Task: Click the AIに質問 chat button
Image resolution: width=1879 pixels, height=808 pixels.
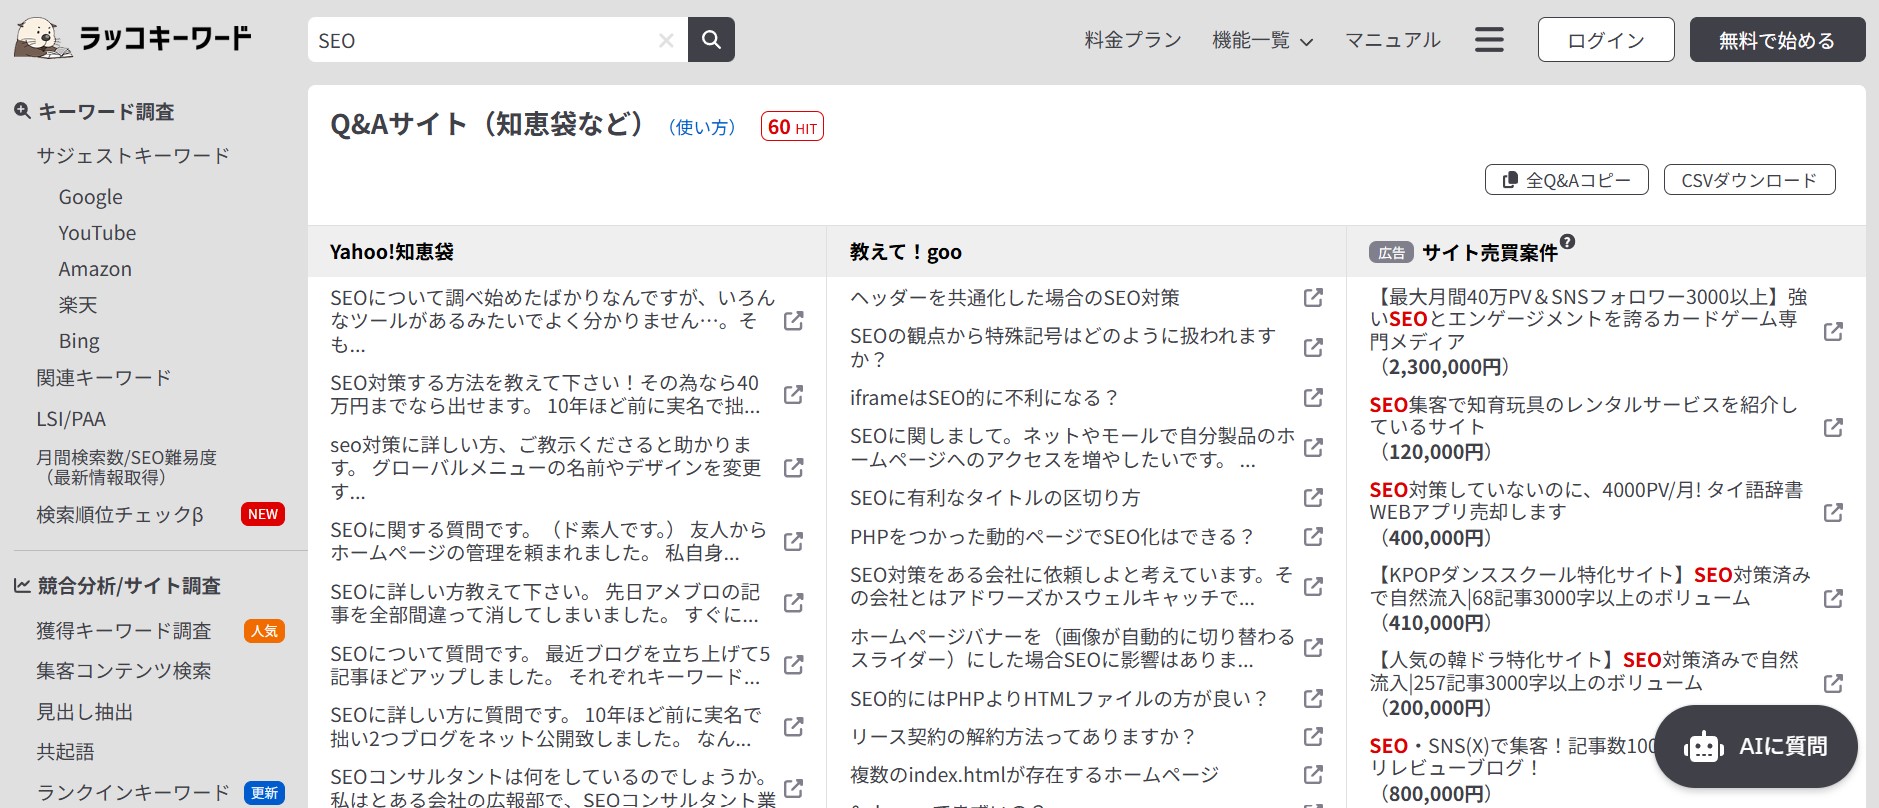Action: click(x=1756, y=746)
